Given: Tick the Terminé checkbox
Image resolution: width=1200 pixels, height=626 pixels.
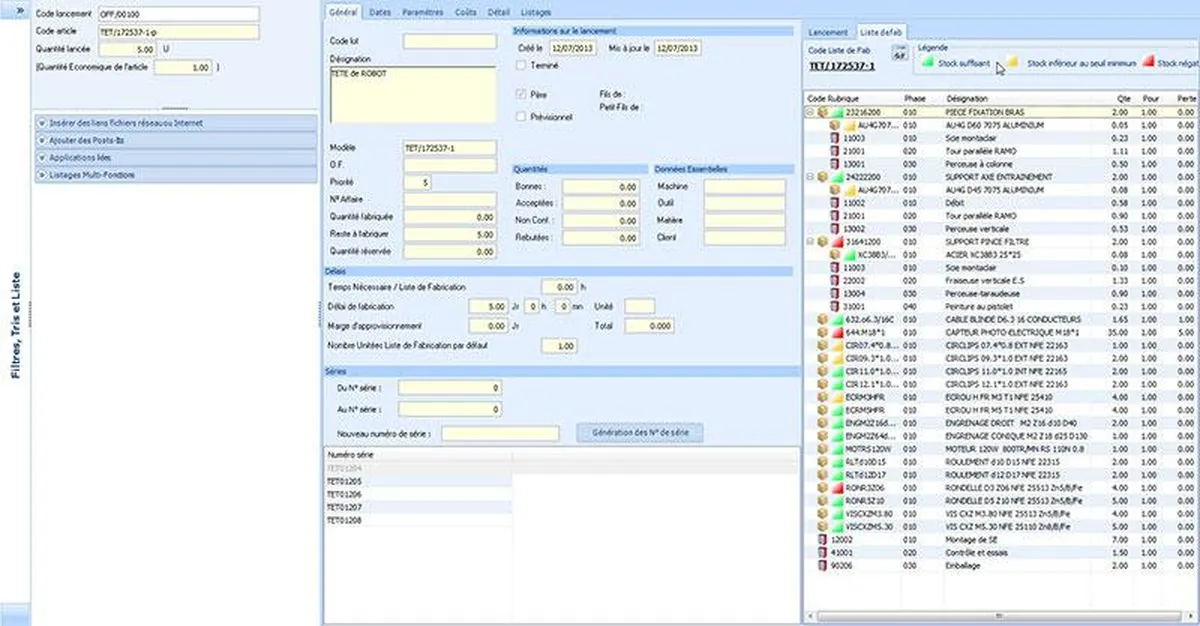Looking at the screenshot, I should point(521,66).
